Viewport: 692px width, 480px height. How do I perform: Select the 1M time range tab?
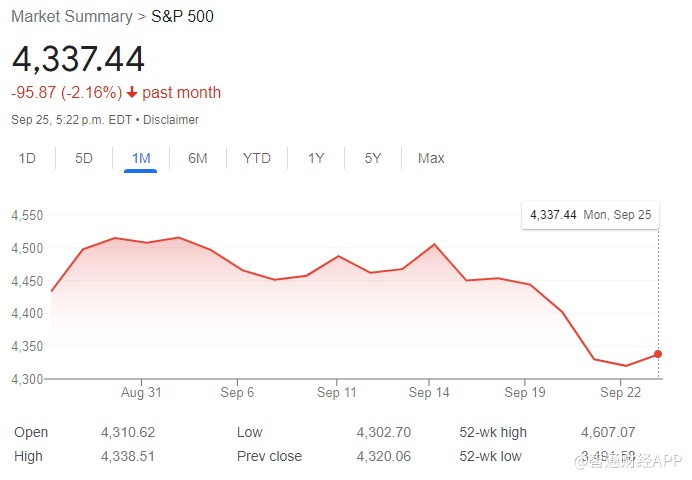coord(141,158)
